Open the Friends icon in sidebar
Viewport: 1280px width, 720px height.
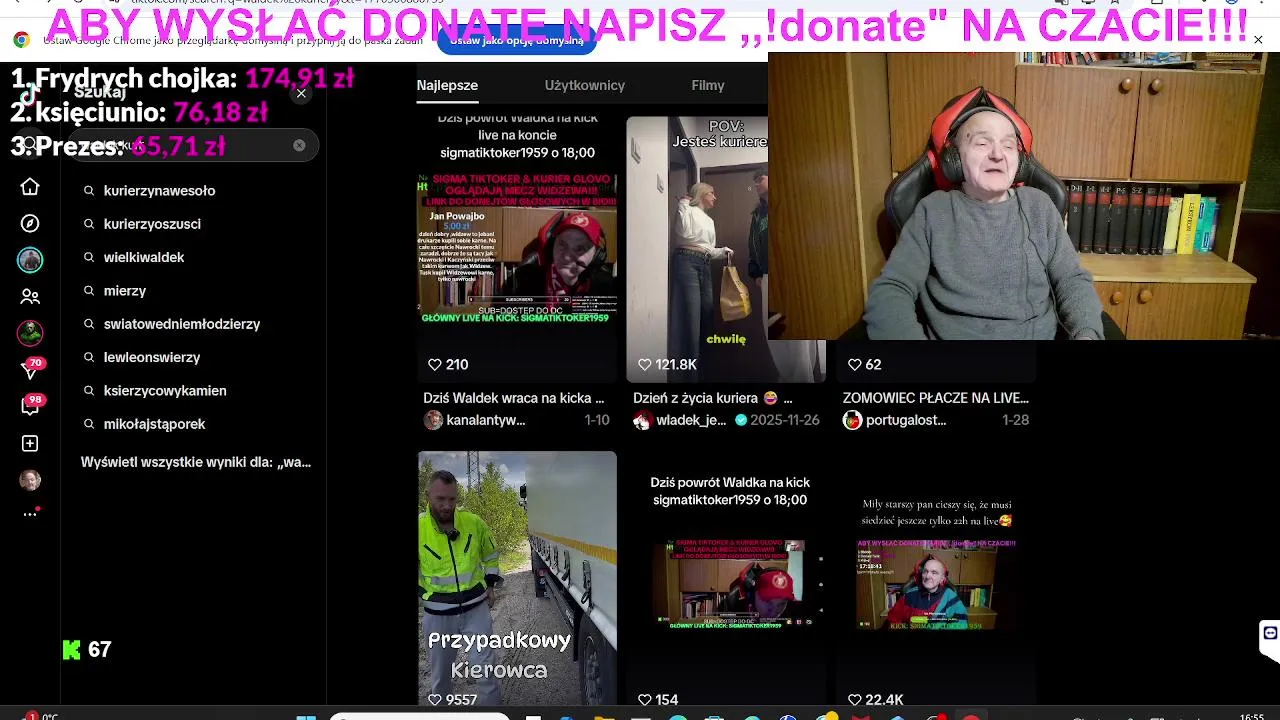30,296
